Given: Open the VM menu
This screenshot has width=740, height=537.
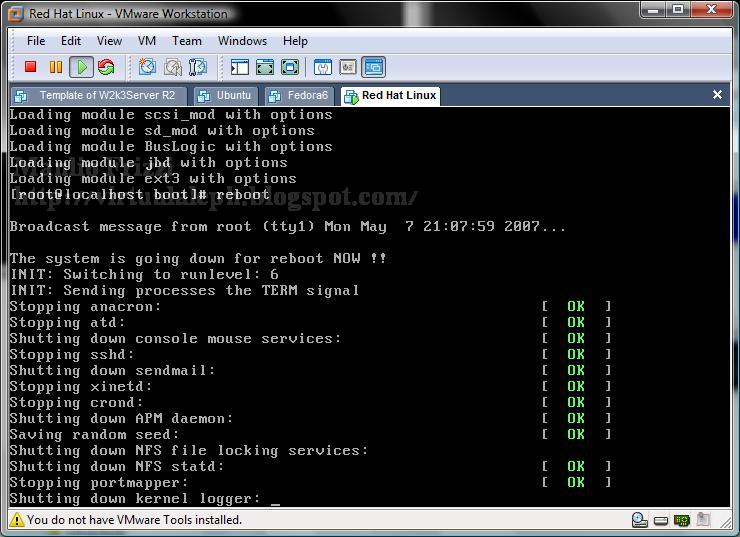Looking at the screenshot, I should (x=147, y=41).
